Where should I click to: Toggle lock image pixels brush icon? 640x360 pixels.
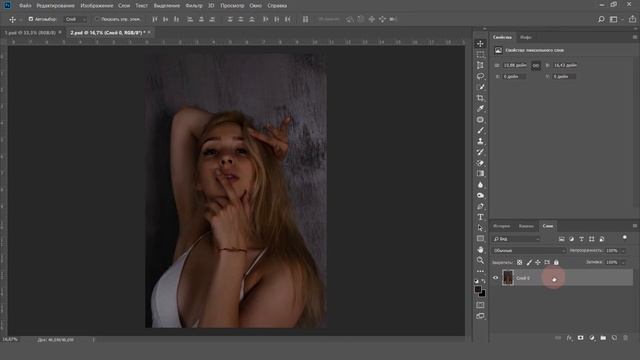[529, 262]
